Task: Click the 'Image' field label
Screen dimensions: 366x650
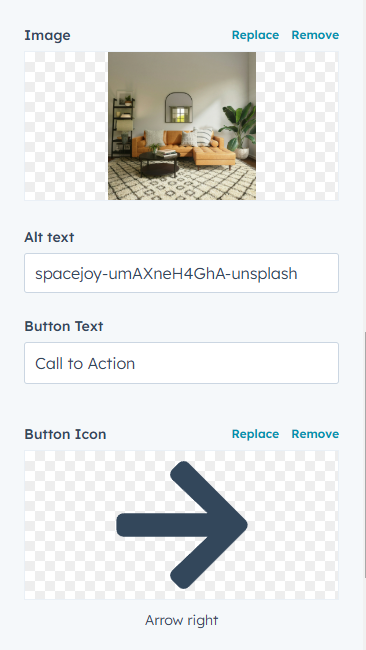Action: [47, 35]
